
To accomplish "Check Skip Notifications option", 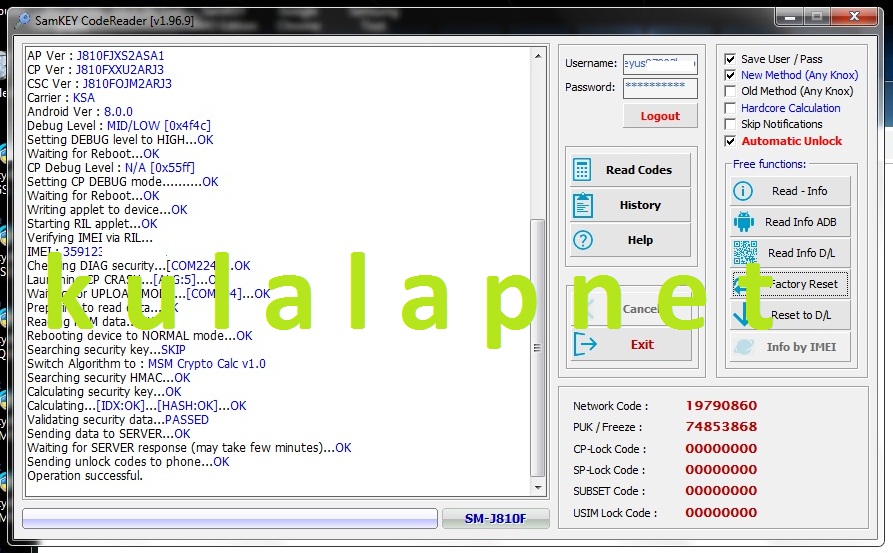I will click(730, 124).
